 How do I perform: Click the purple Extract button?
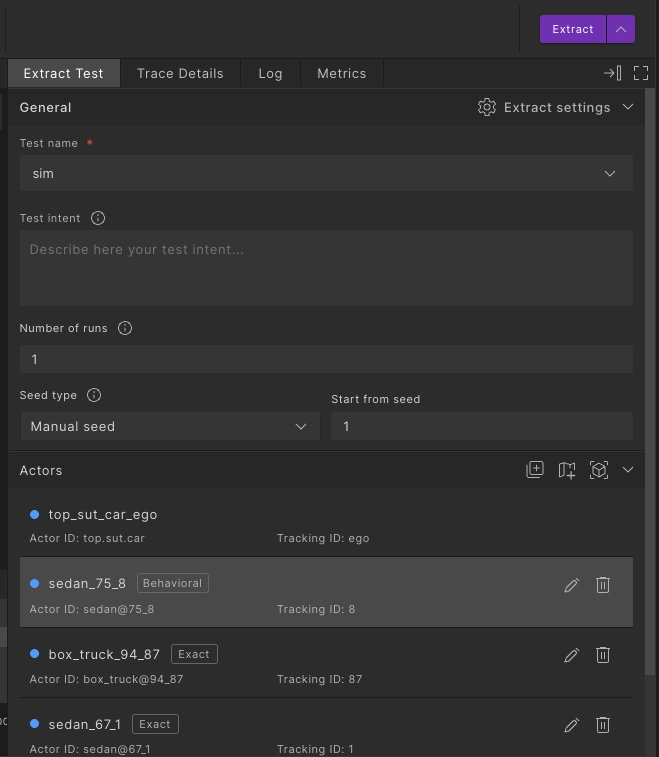pos(573,29)
